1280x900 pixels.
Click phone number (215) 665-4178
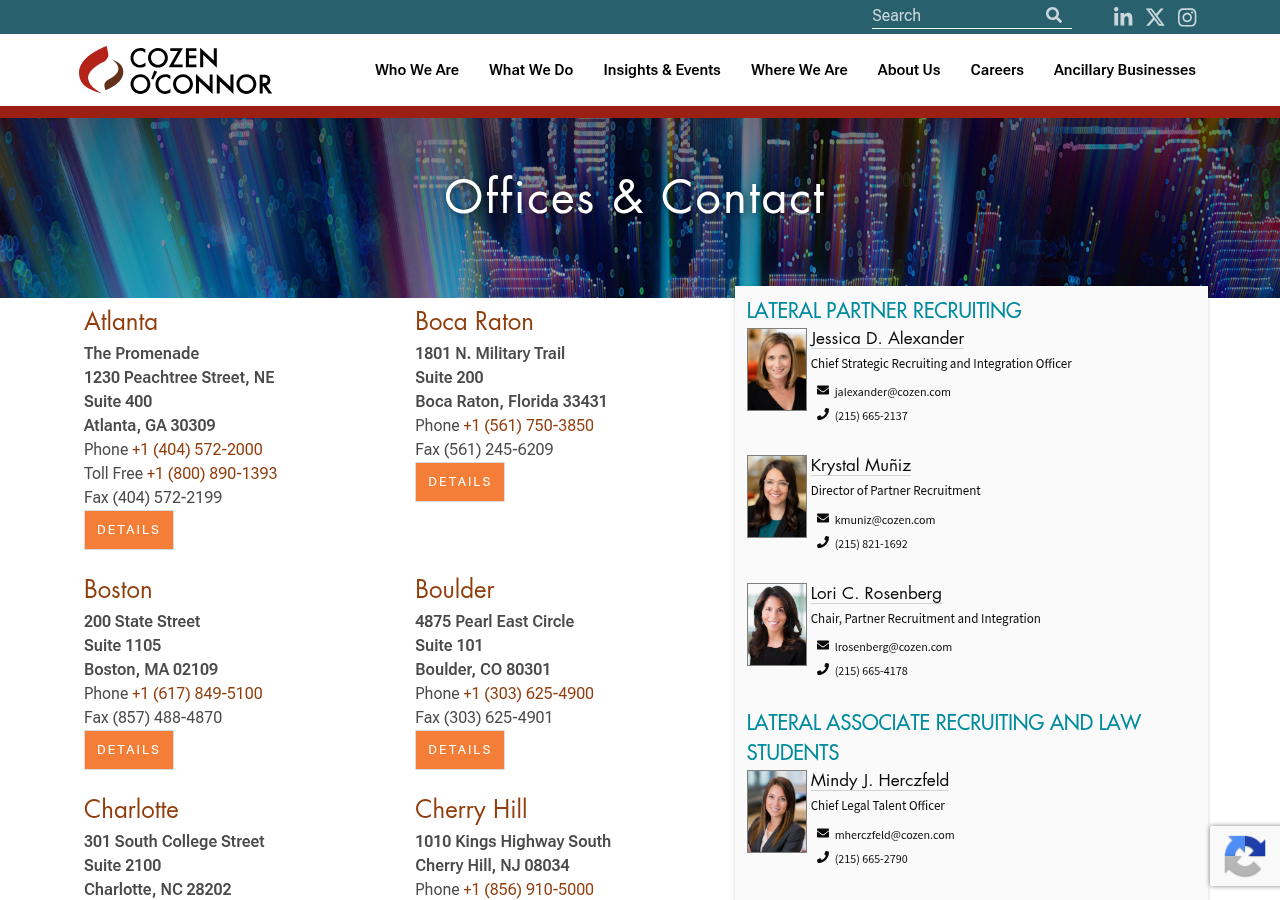coord(871,671)
